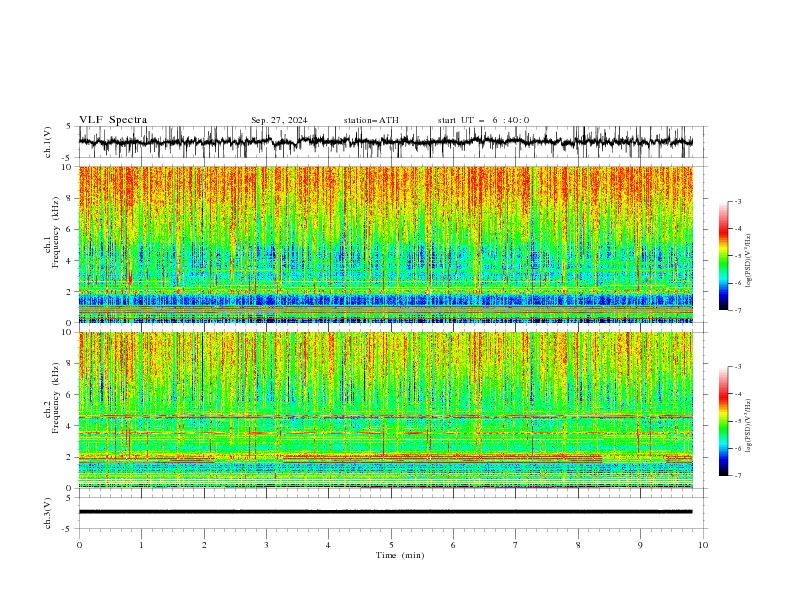Screen dimensions: 792x612
Task: Click time axis tick label "3"
Action: (266, 545)
